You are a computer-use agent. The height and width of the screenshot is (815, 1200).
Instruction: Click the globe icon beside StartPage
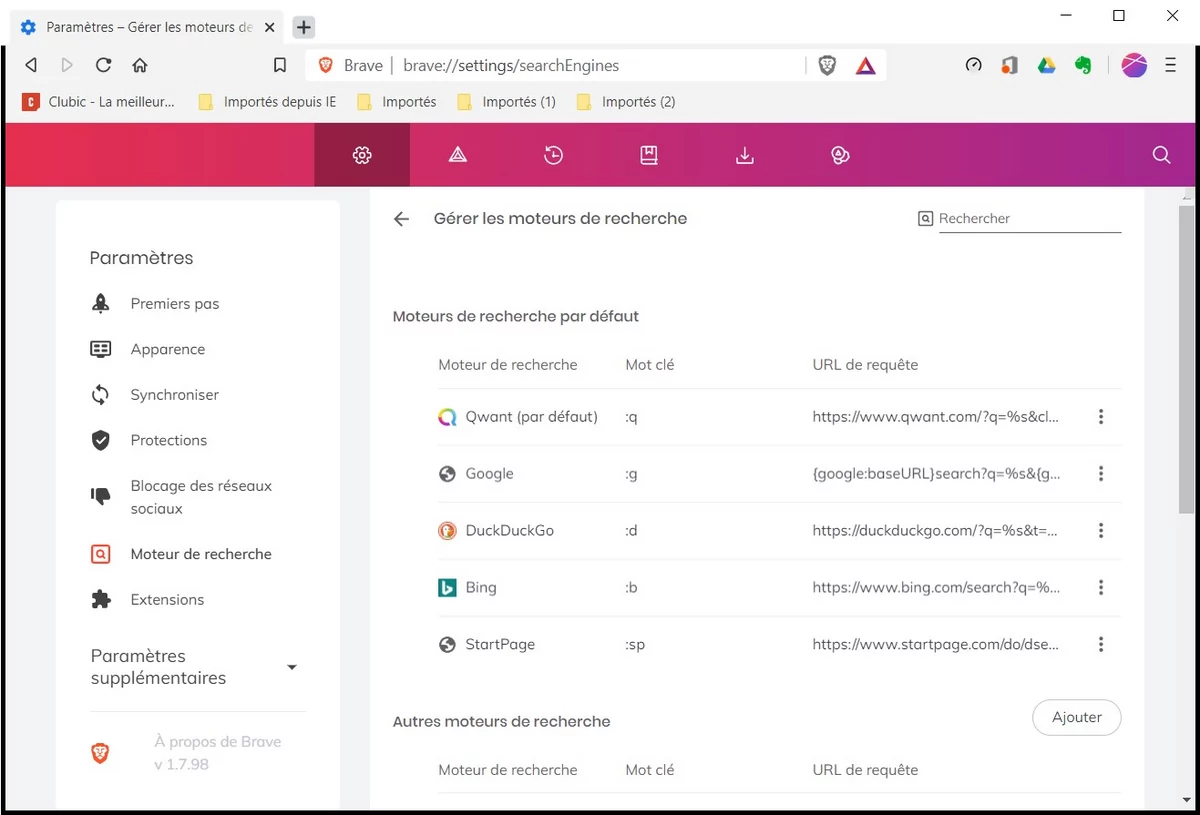(447, 645)
